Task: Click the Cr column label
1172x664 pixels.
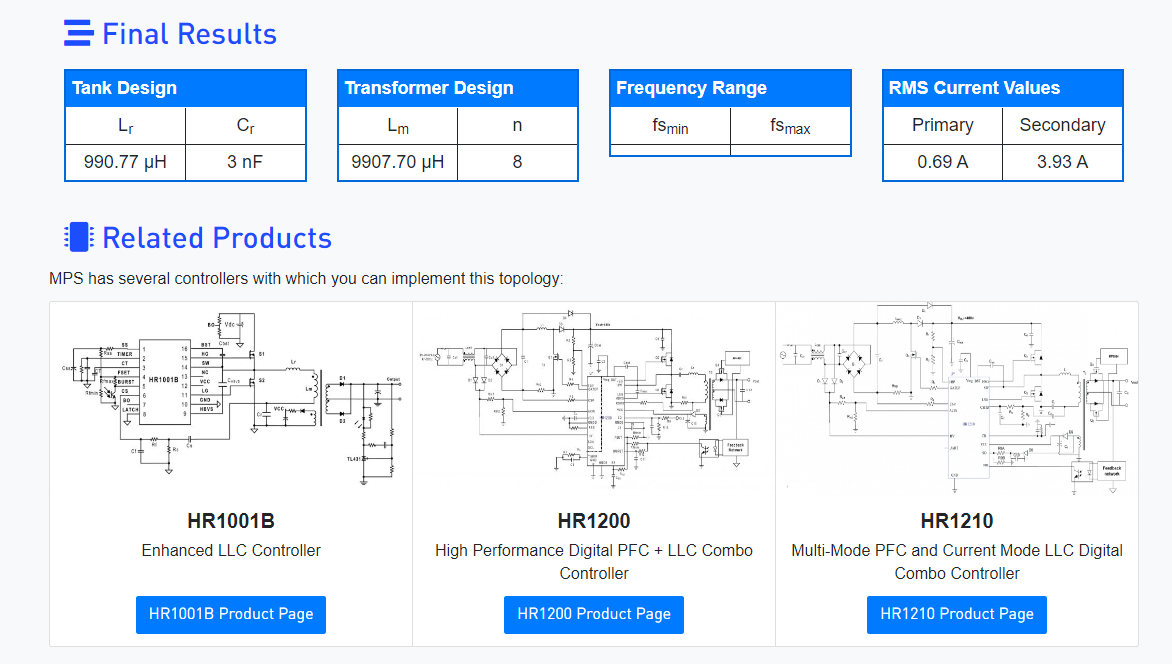Action: [x=245, y=126]
